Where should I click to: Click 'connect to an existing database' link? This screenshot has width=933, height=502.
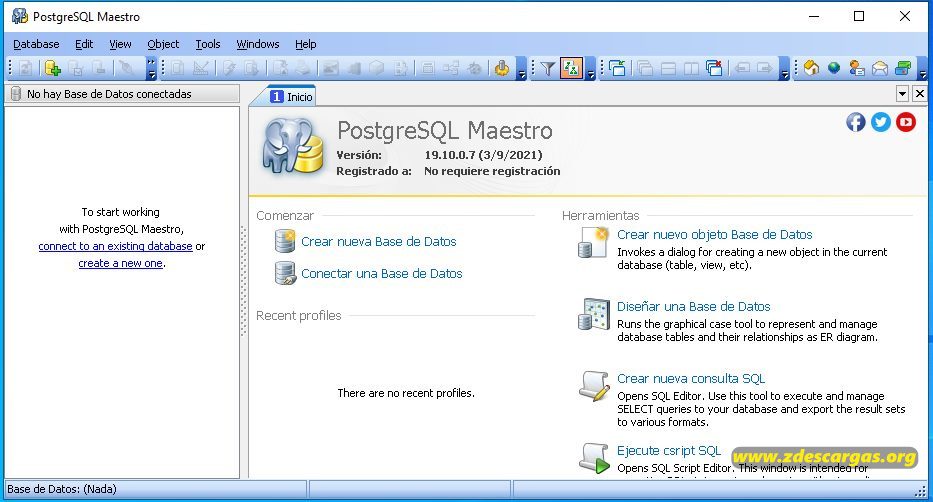click(115, 246)
